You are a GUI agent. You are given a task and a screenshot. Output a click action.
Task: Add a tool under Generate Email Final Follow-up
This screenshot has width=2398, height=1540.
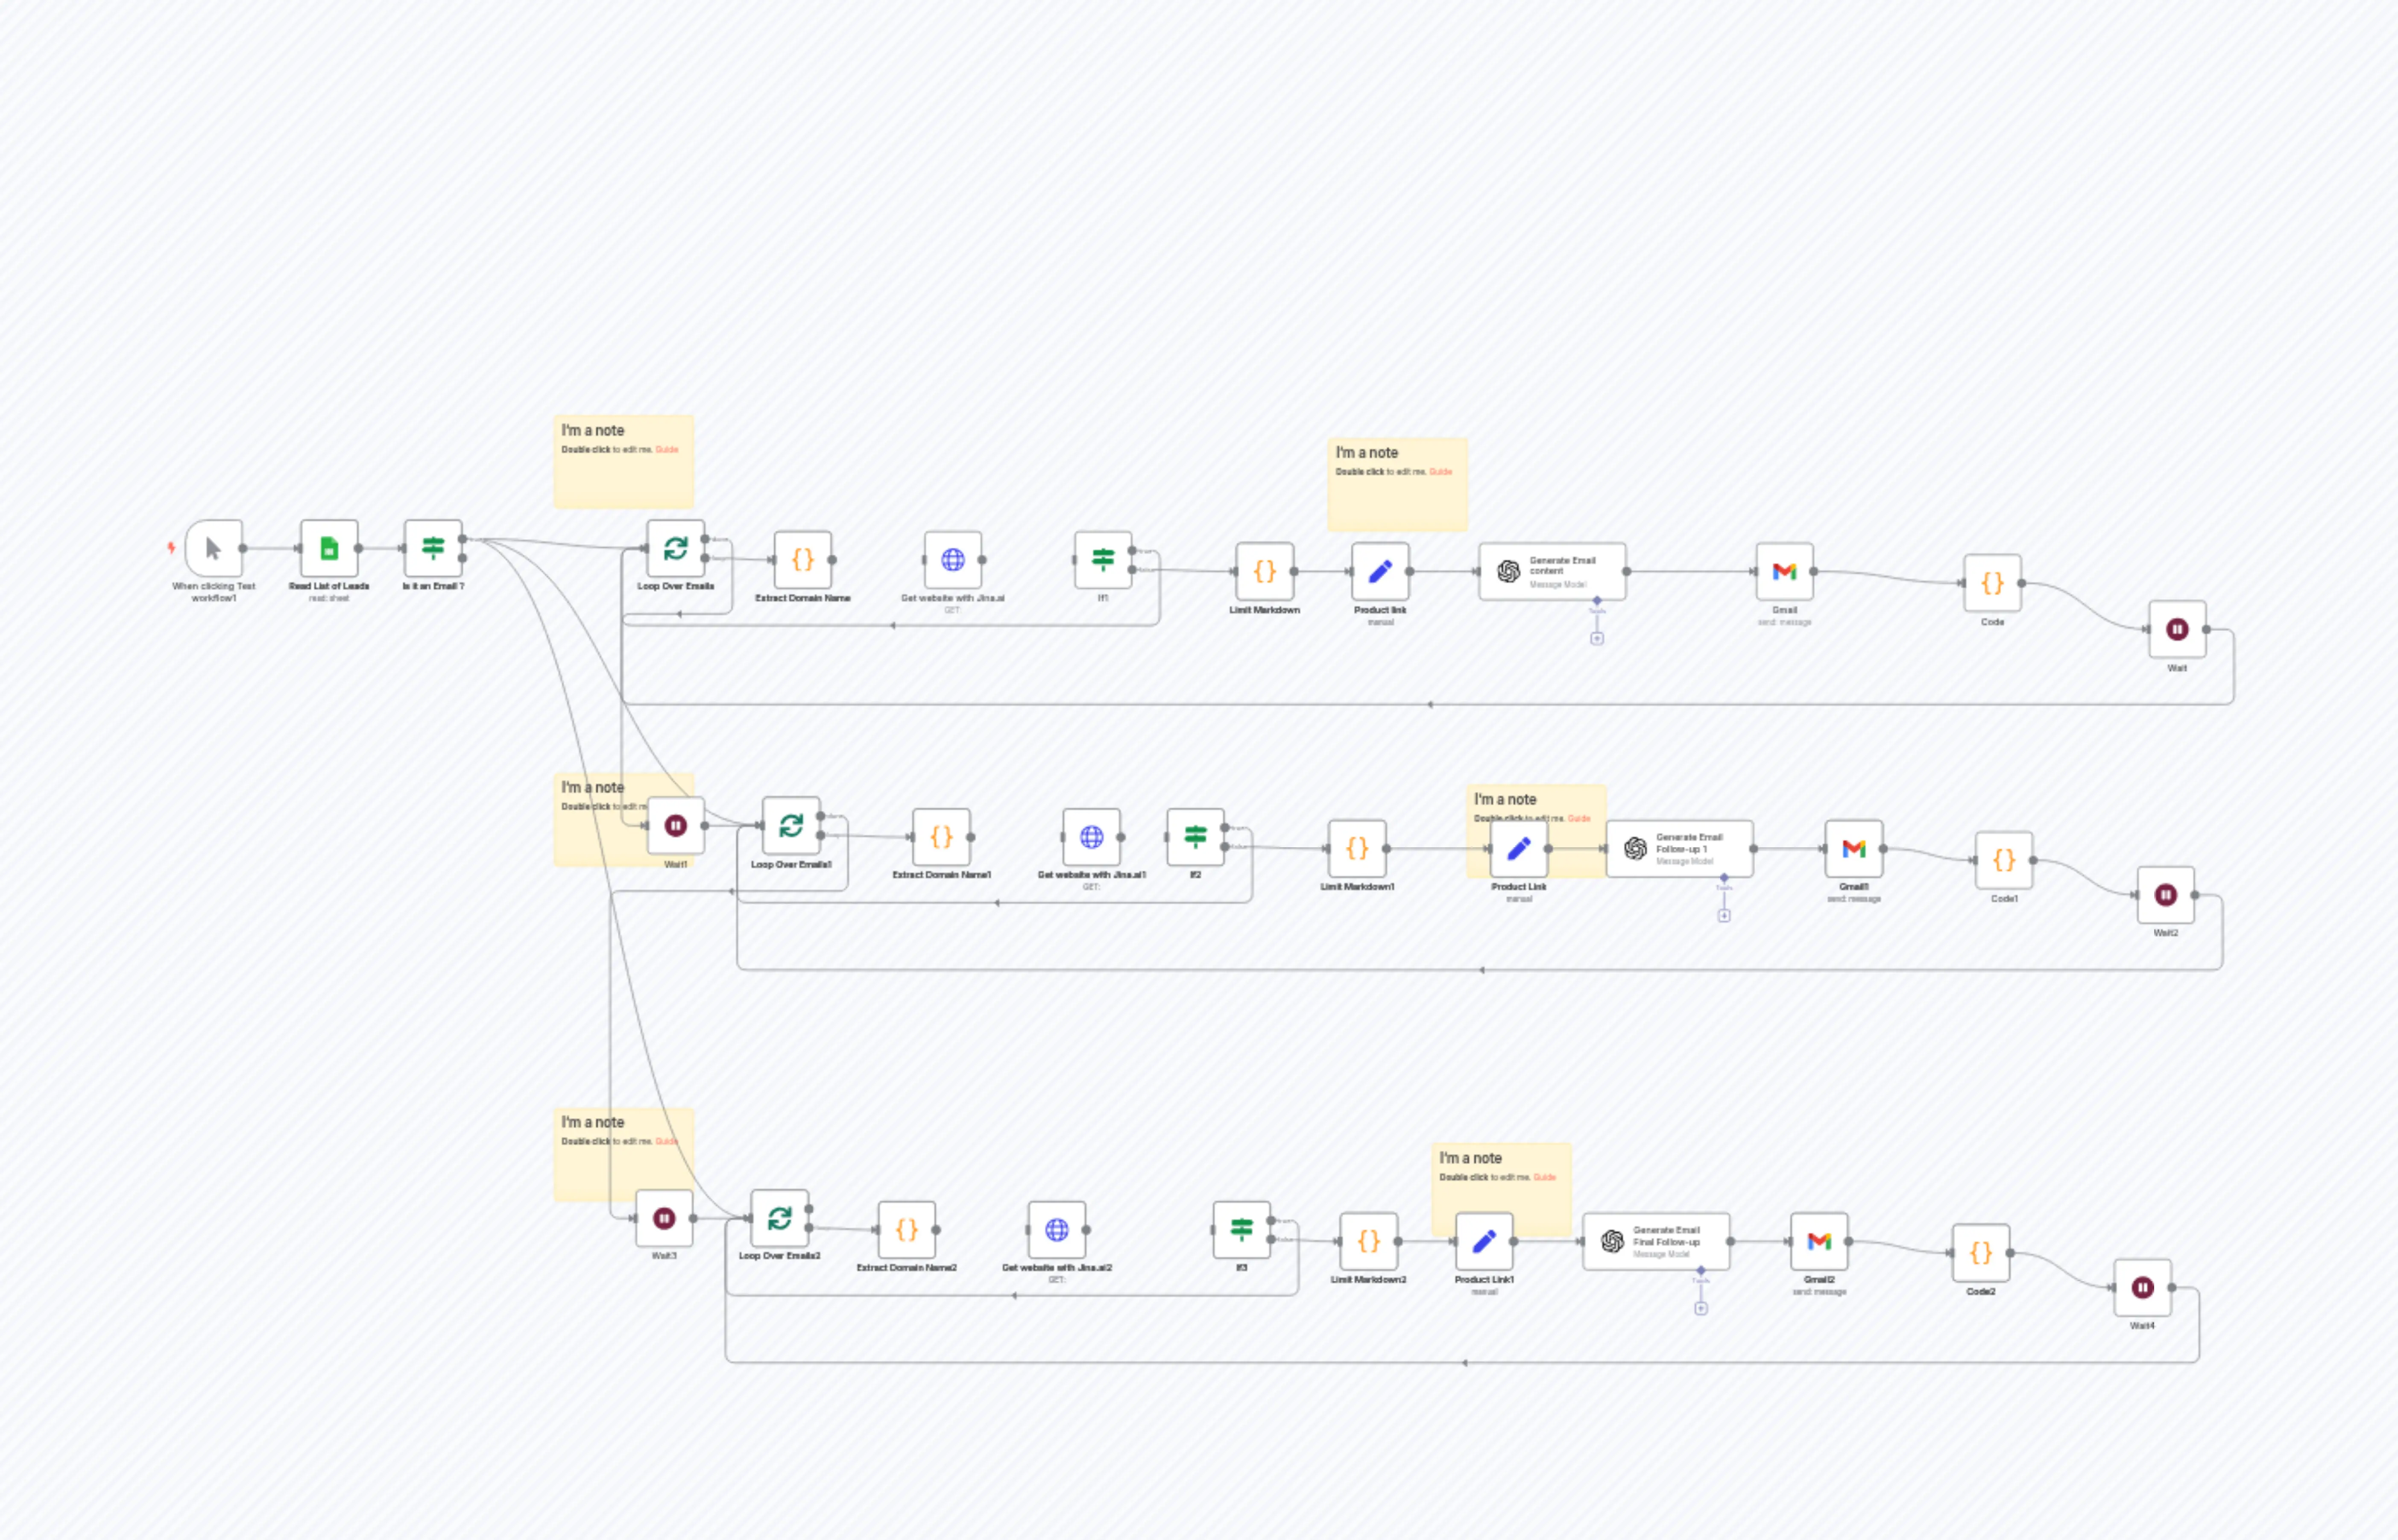(1701, 1309)
